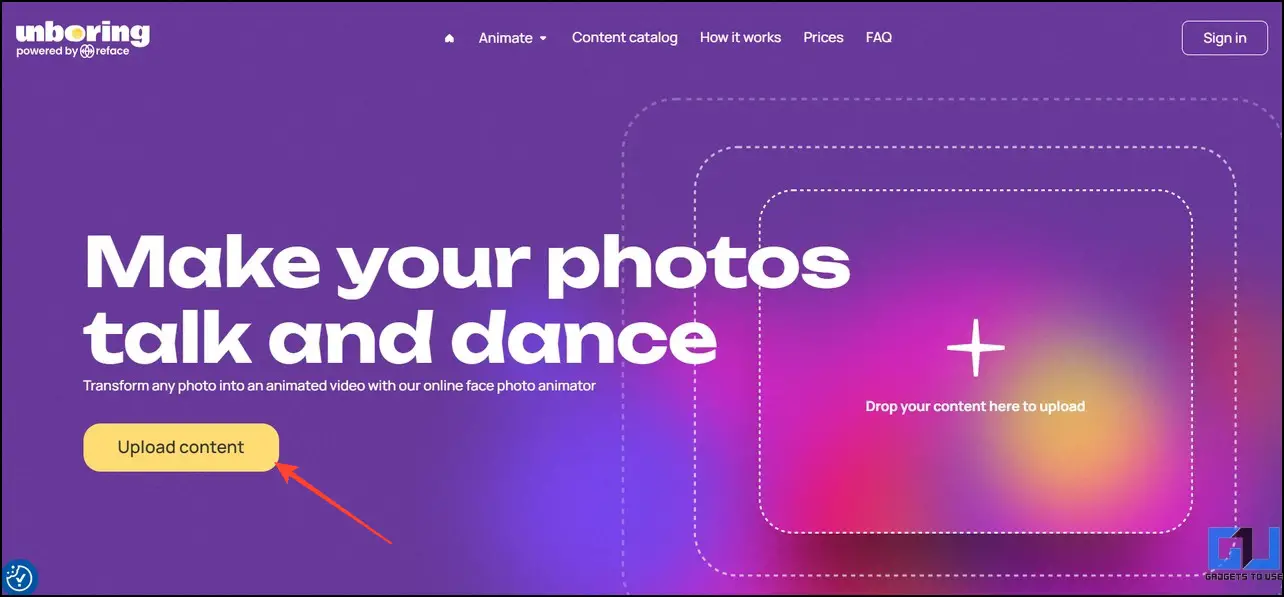Click the Gadgets To Use watermark logo

1242,560
